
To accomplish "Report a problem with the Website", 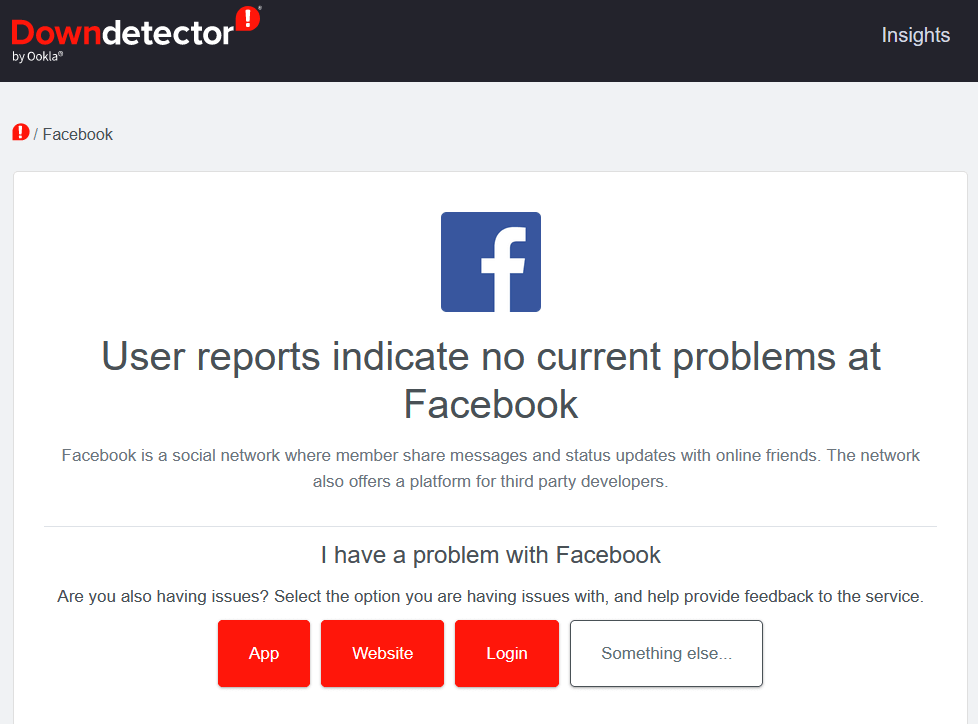I will (x=382, y=654).
